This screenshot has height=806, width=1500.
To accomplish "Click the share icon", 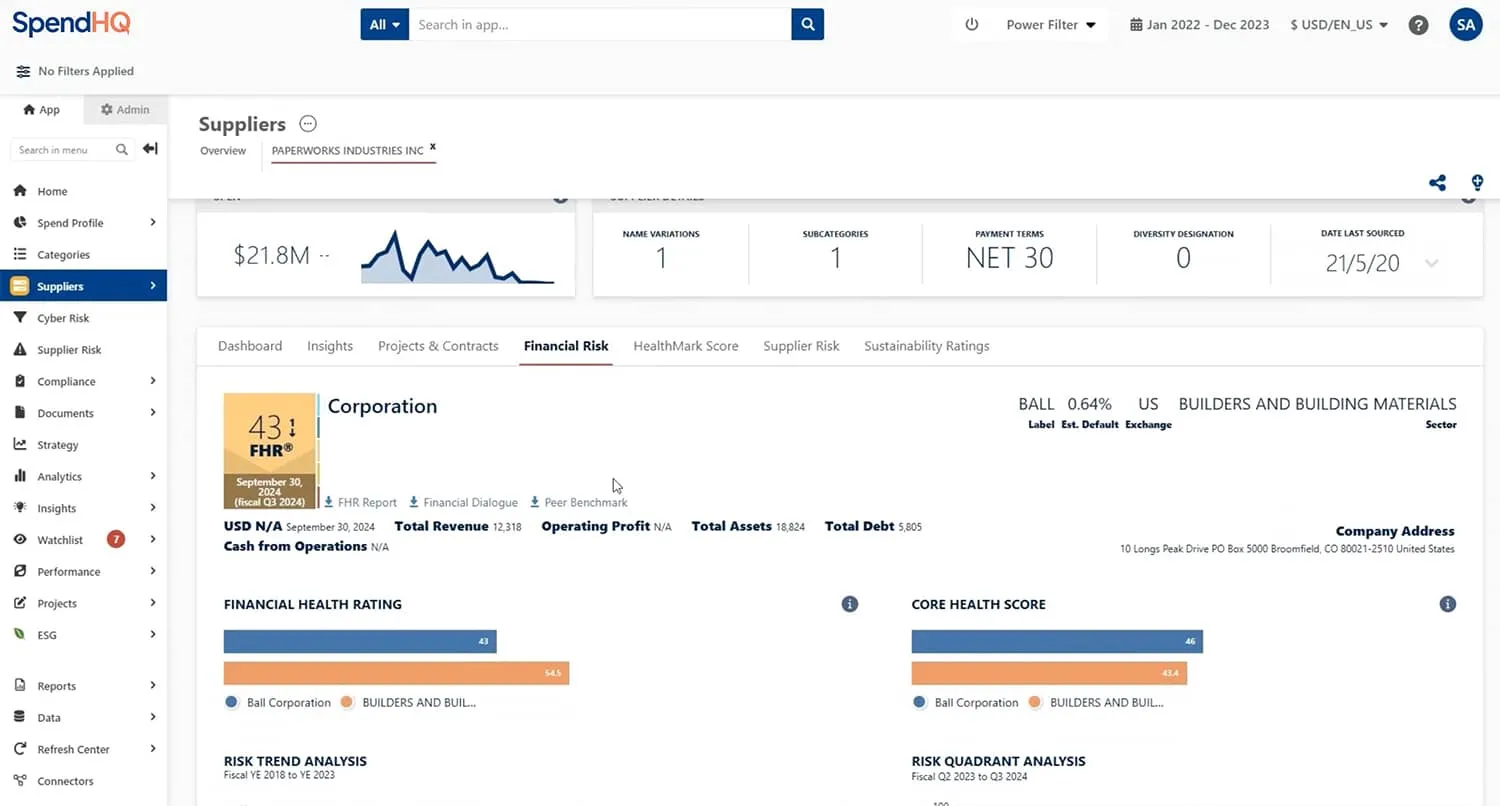I will [1437, 183].
